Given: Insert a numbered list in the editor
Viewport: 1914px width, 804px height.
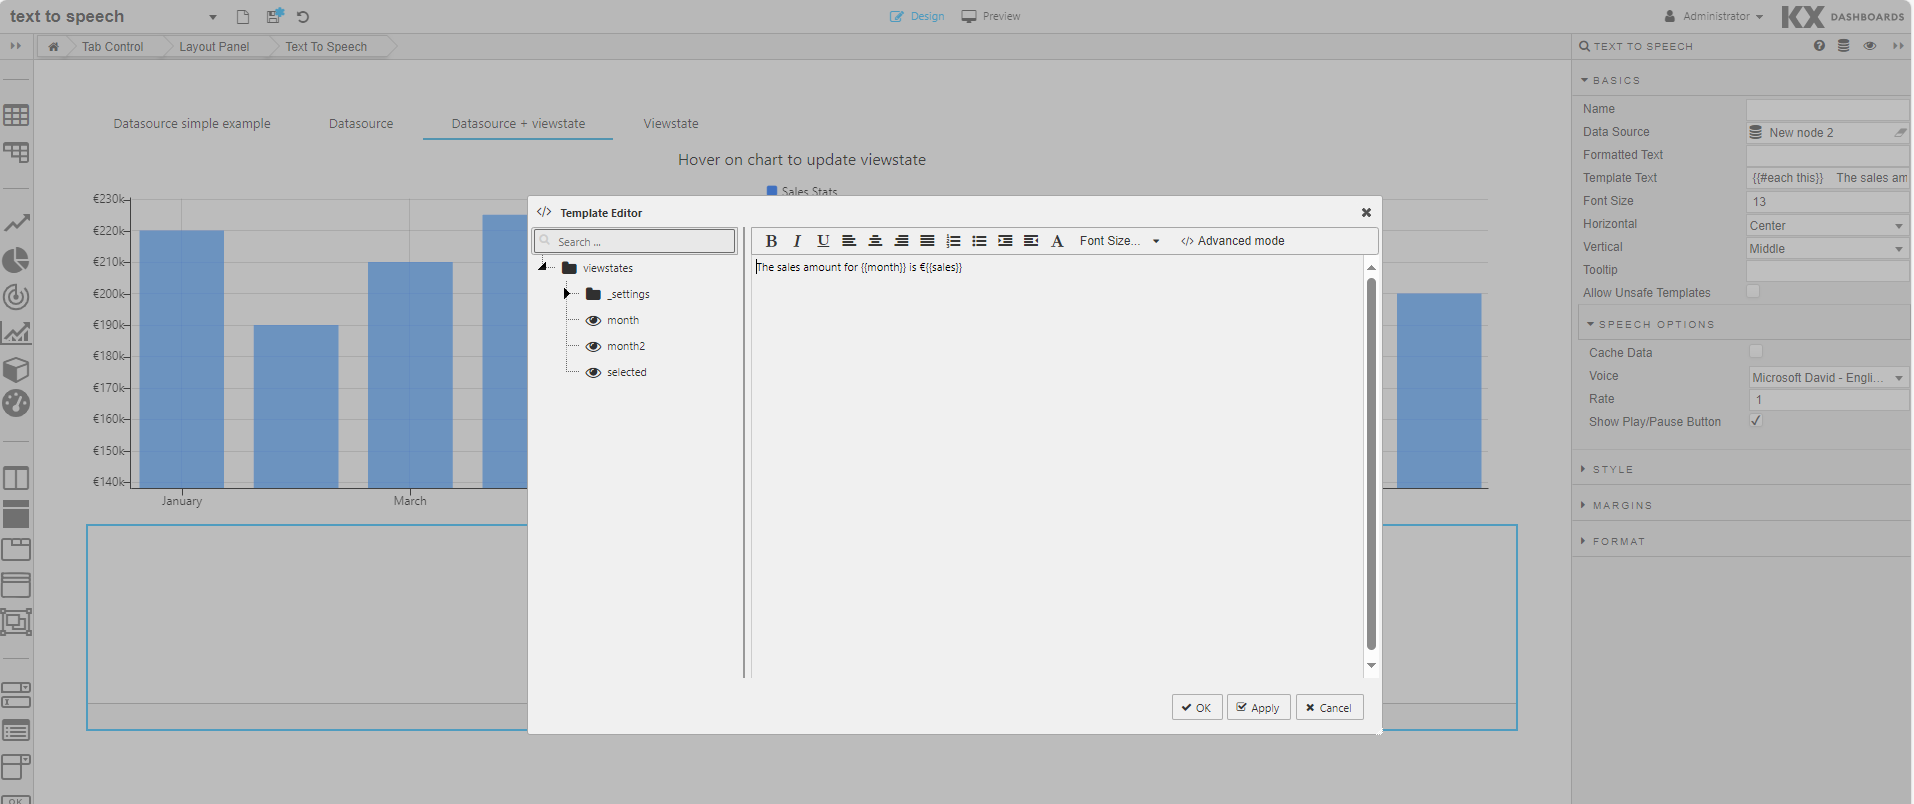Looking at the screenshot, I should point(953,241).
